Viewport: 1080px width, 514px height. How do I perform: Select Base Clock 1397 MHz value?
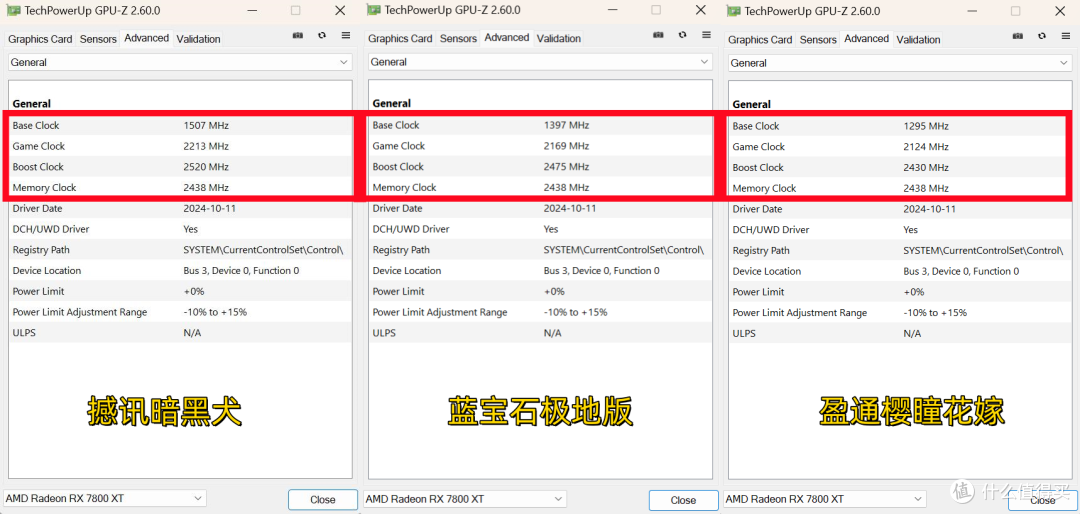point(566,125)
